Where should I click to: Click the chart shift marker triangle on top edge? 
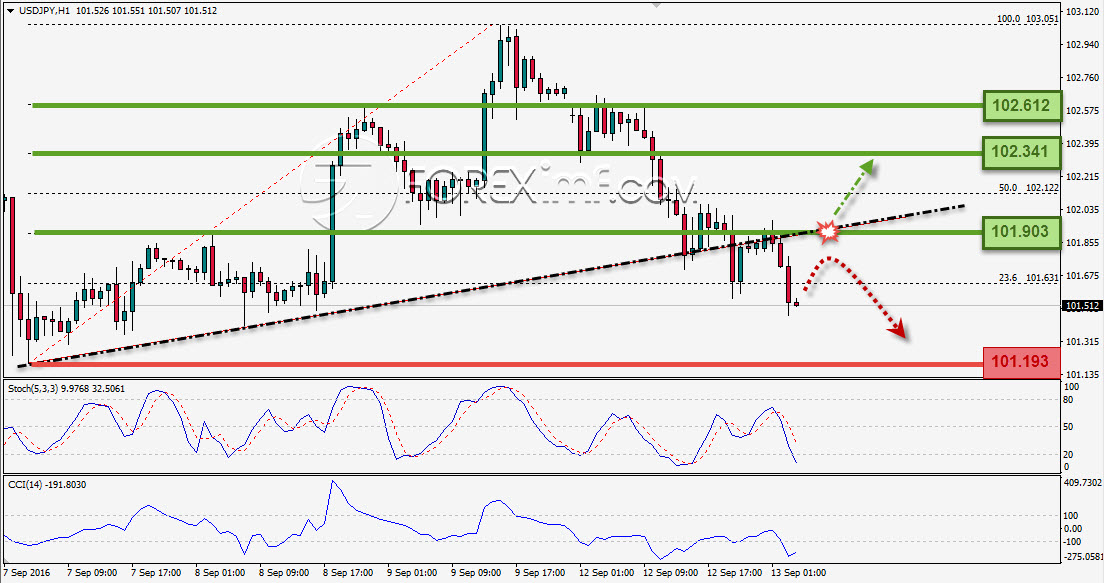(x=657, y=5)
